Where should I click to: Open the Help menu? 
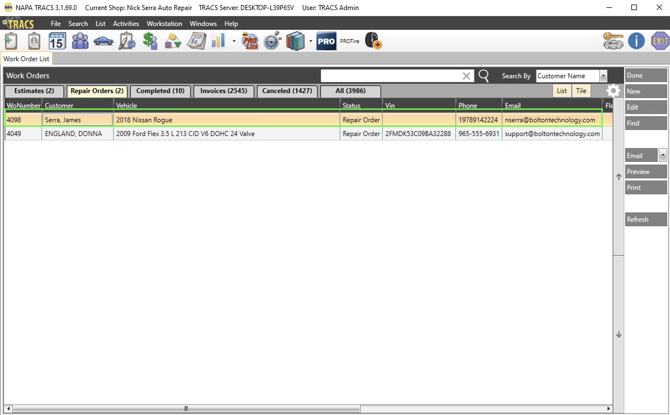click(231, 24)
